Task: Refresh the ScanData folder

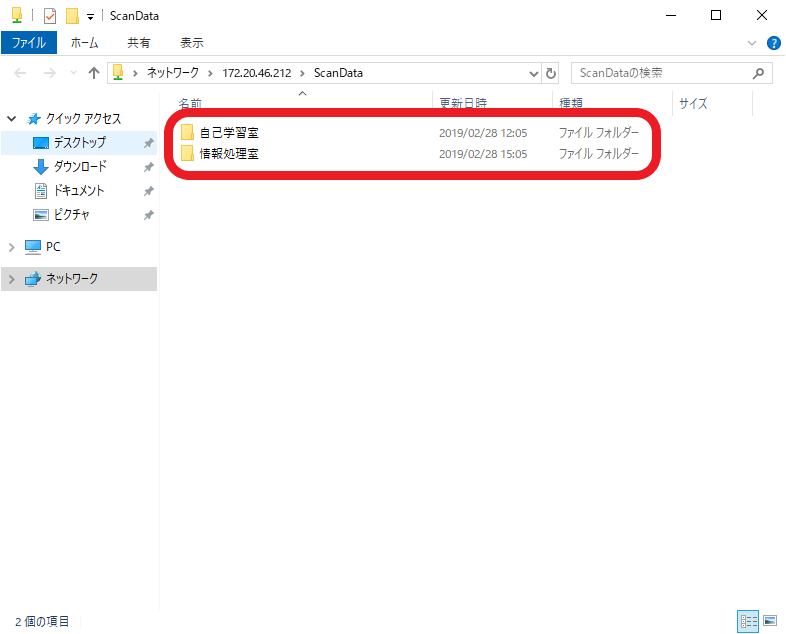Action: pyautogui.click(x=550, y=74)
